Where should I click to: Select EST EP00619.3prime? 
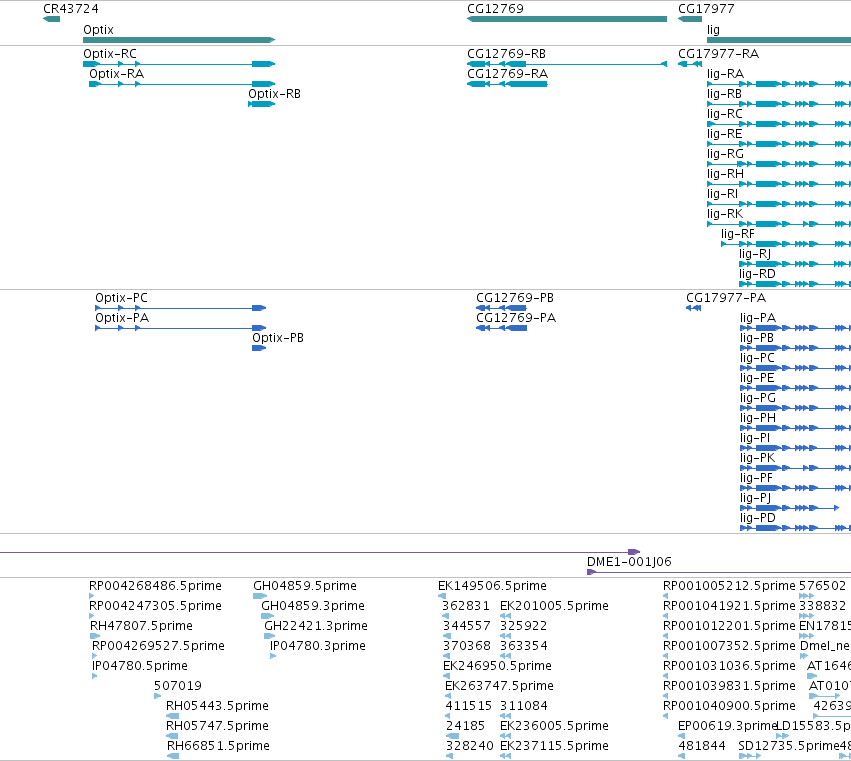(x=681, y=736)
